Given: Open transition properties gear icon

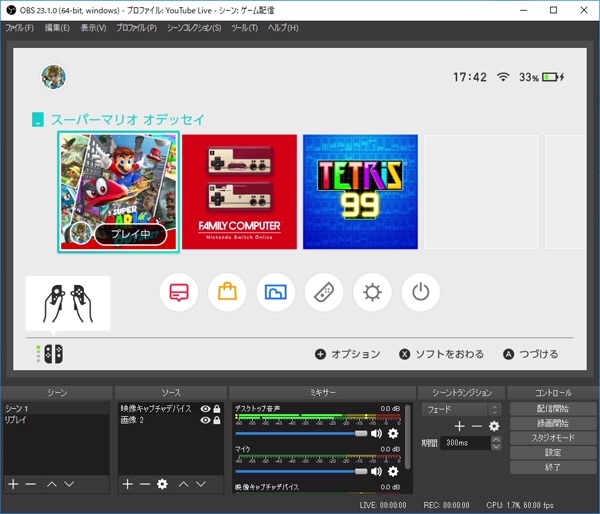Looking at the screenshot, I should click(494, 426).
